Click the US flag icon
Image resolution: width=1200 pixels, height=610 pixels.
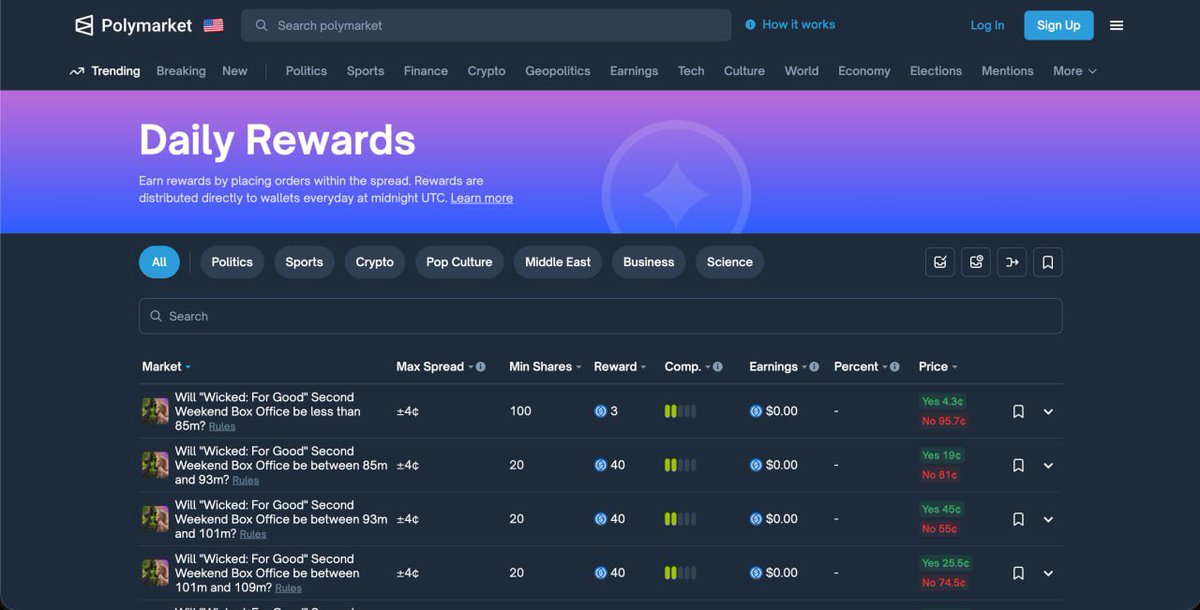coord(213,25)
